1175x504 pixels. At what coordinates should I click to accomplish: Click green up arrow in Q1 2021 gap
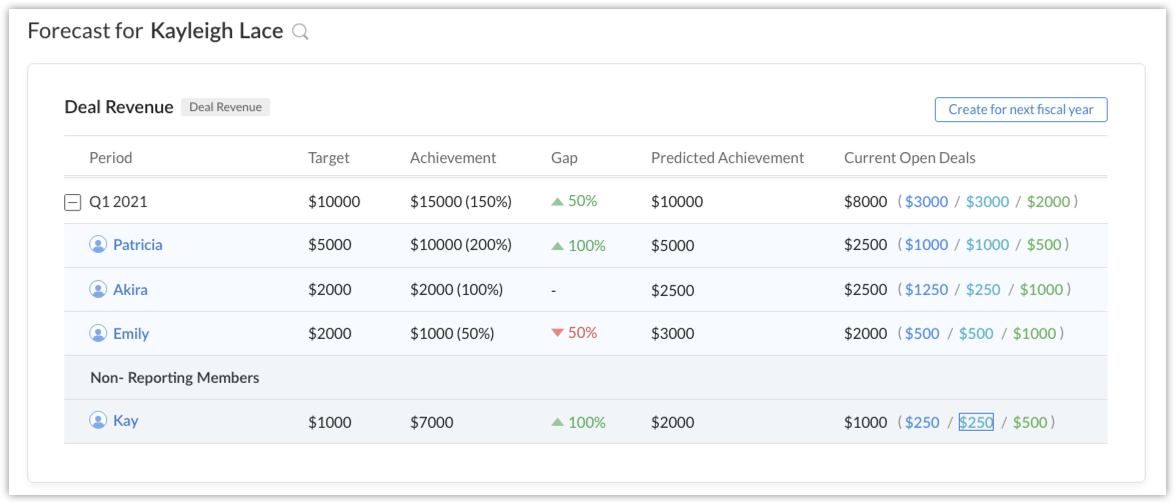tap(558, 201)
